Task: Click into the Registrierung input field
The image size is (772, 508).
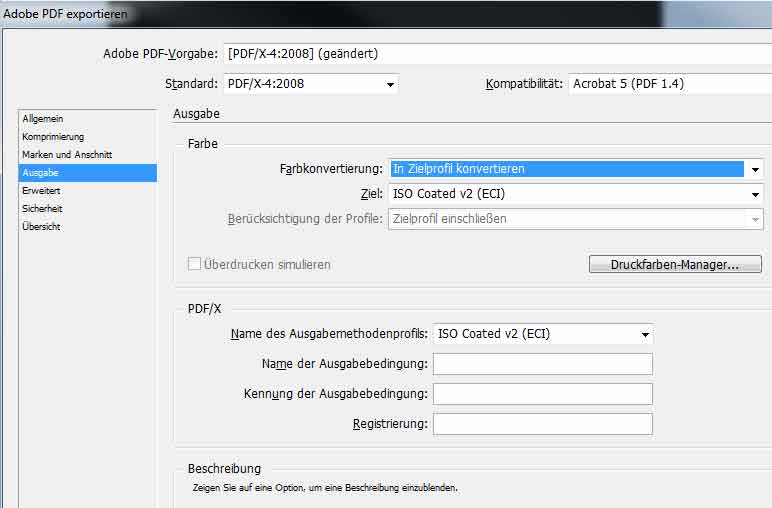Action: click(x=543, y=424)
